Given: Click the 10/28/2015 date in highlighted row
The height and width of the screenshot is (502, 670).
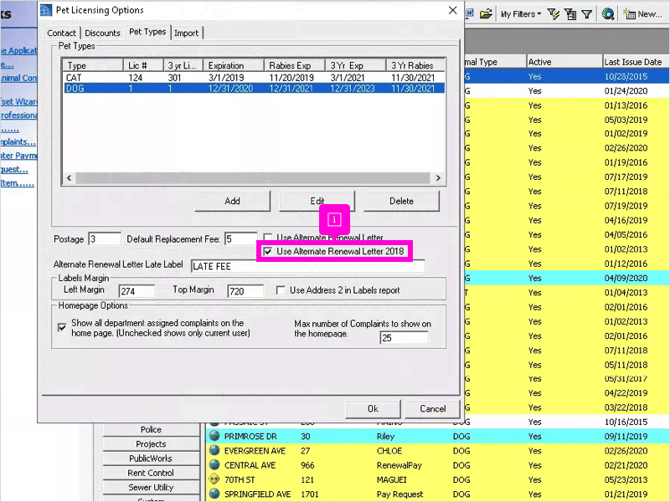Looking at the screenshot, I should [626, 76].
